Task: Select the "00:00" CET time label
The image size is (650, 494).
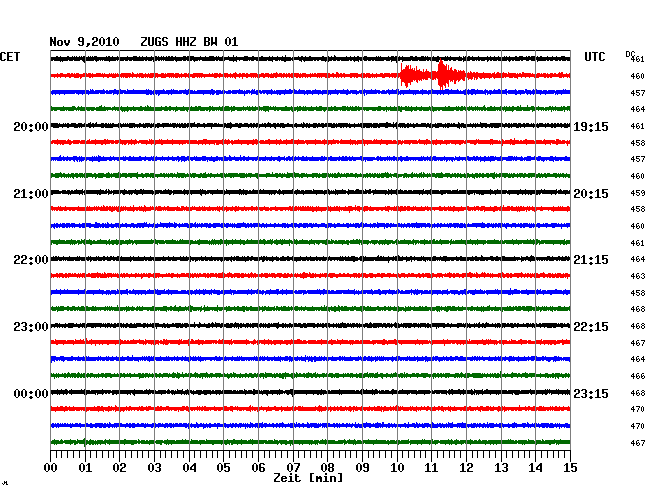Action: [x=31, y=393]
